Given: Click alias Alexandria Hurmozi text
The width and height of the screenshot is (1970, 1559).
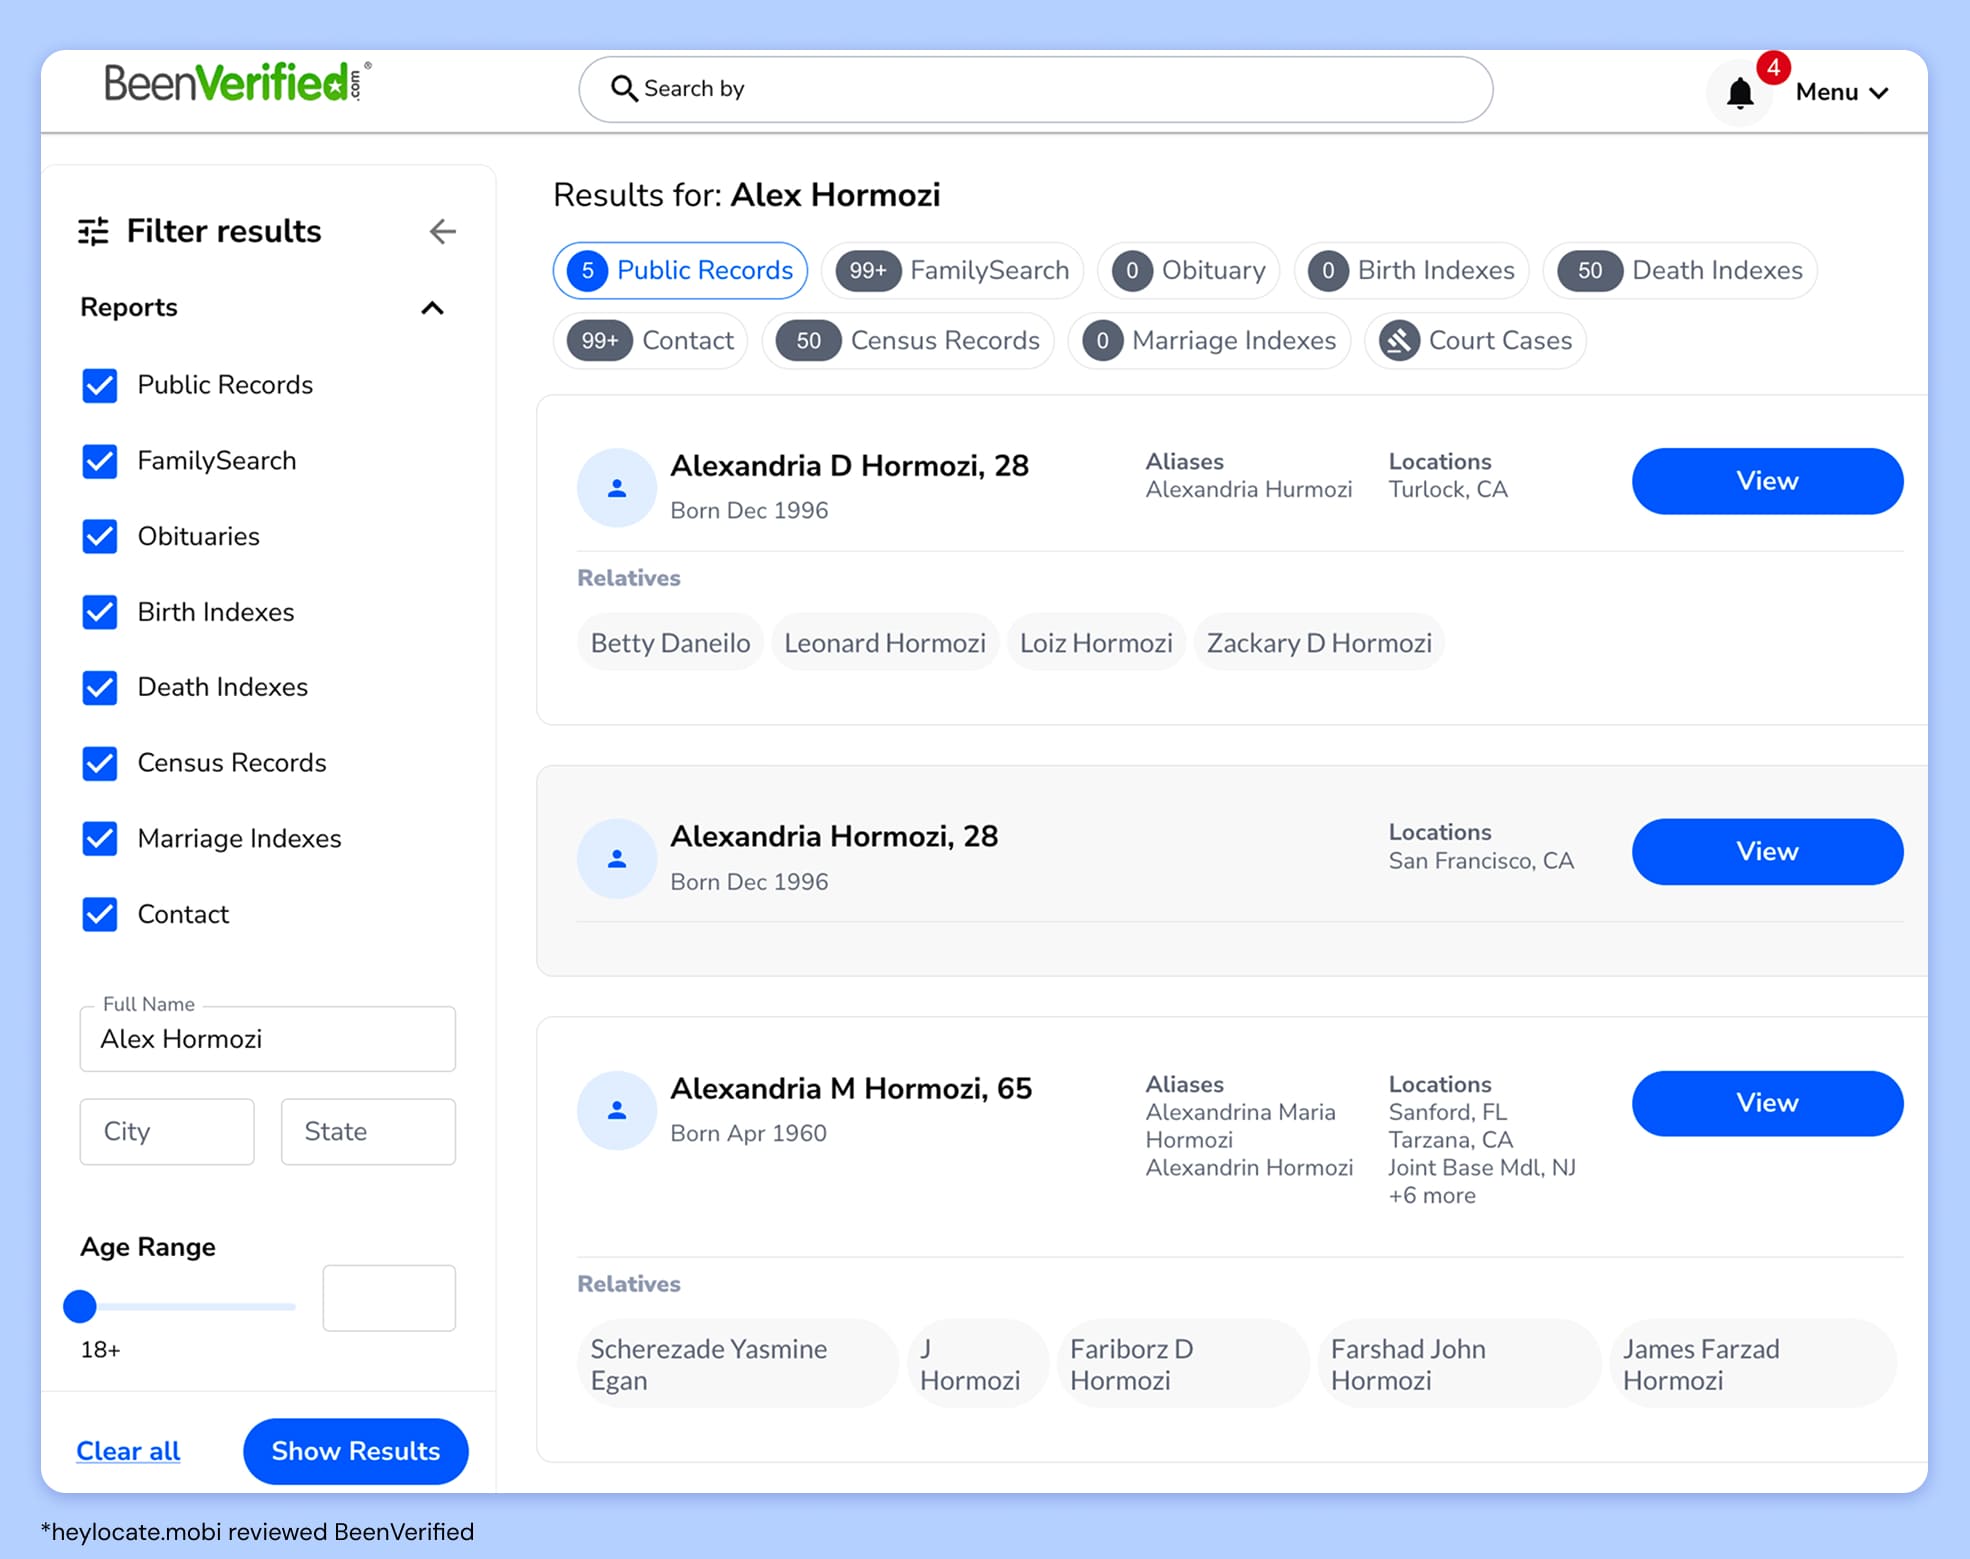Looking at the screenshot, I should [x=1248, y=489].
